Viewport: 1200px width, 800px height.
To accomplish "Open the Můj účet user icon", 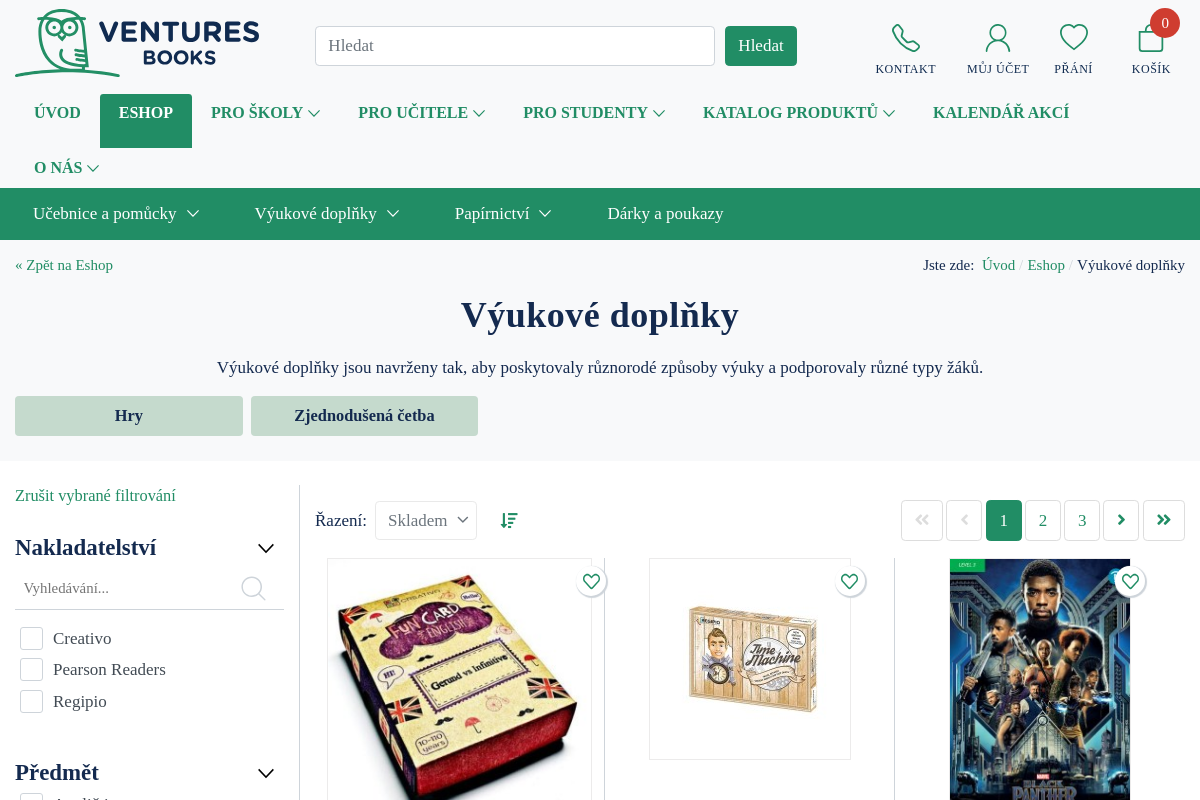I will tap(998, 38).
